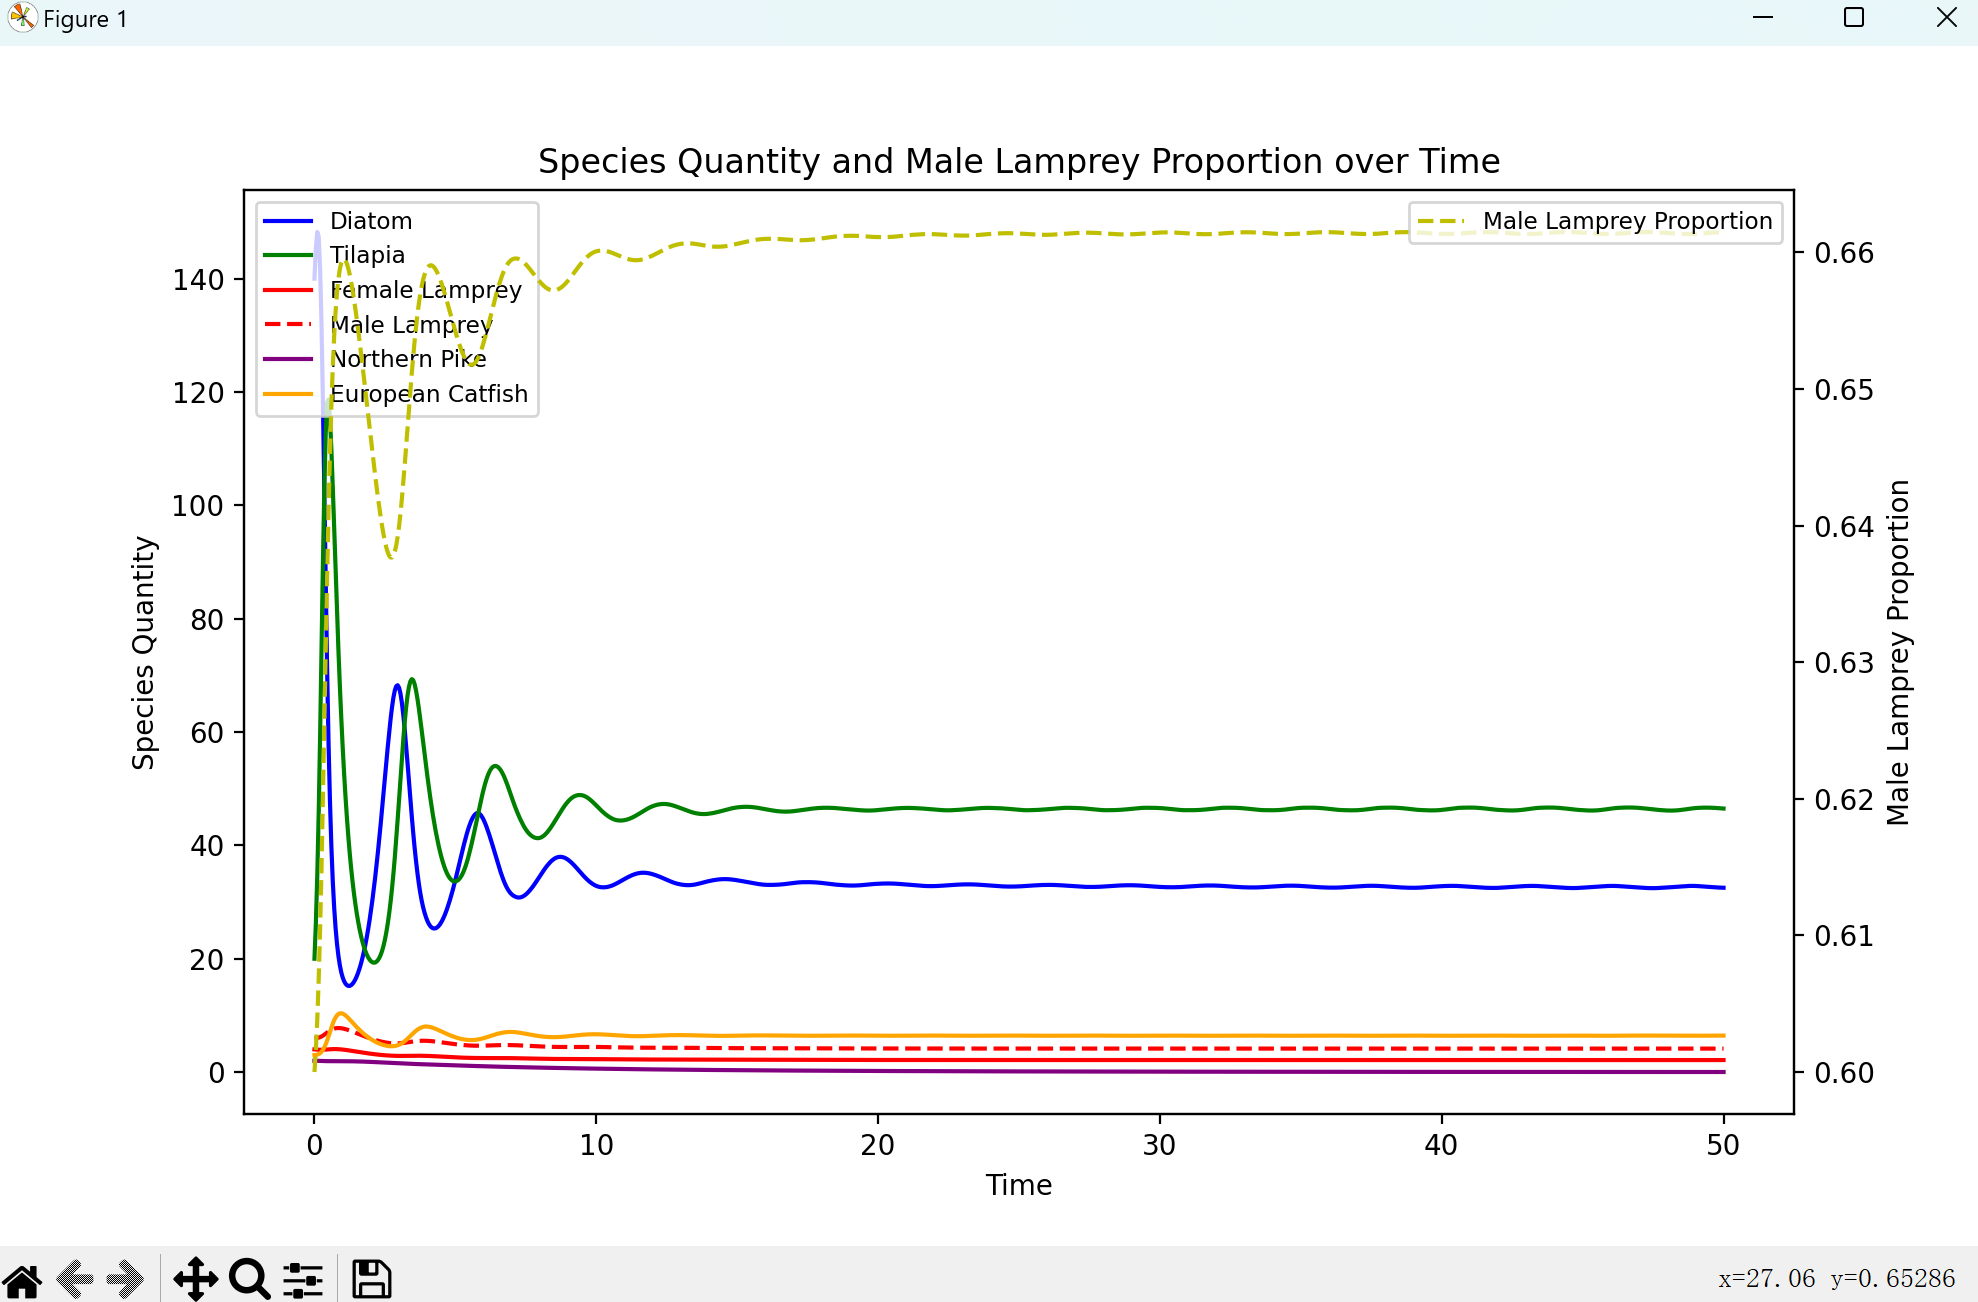Click the Time x-axis label

pos(1019,1185)
